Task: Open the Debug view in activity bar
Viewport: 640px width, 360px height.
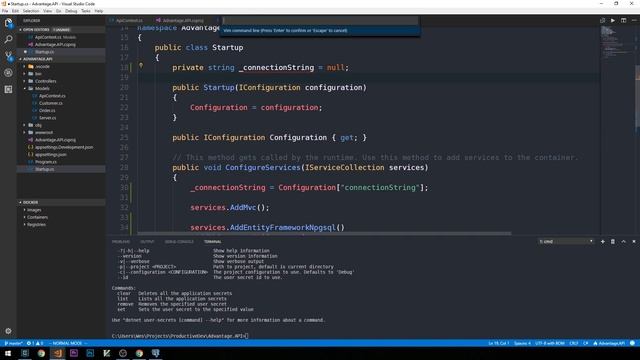Action: (x=8, y=73)
